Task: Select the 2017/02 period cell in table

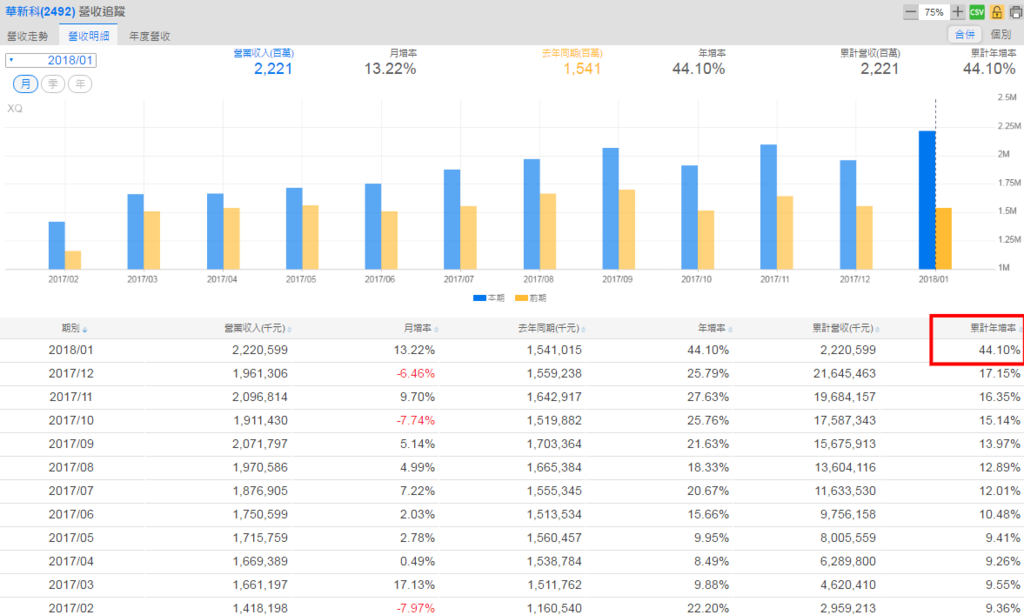Action: coord(71,608)
